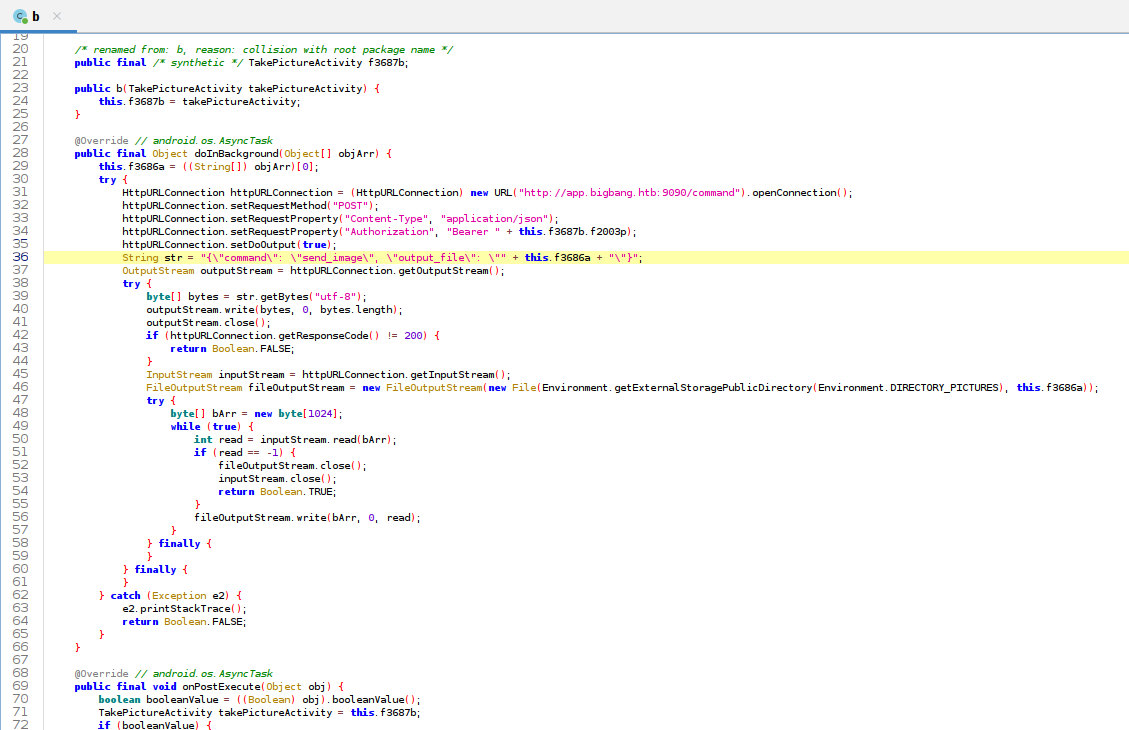The width and height of the screenshot is (1129, 730).
Task: Click "return Boolean.TRUE" statement
Action: (x=277, y=492)
